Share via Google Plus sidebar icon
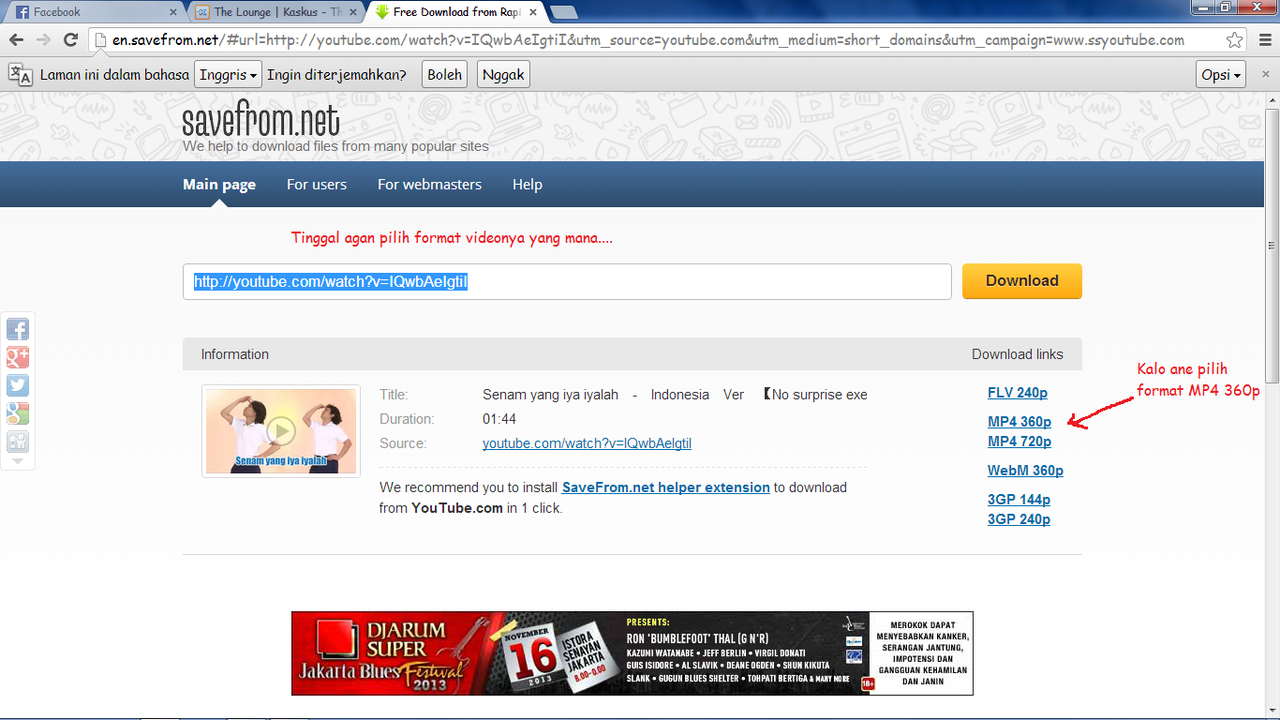 (x=17, y=357)
